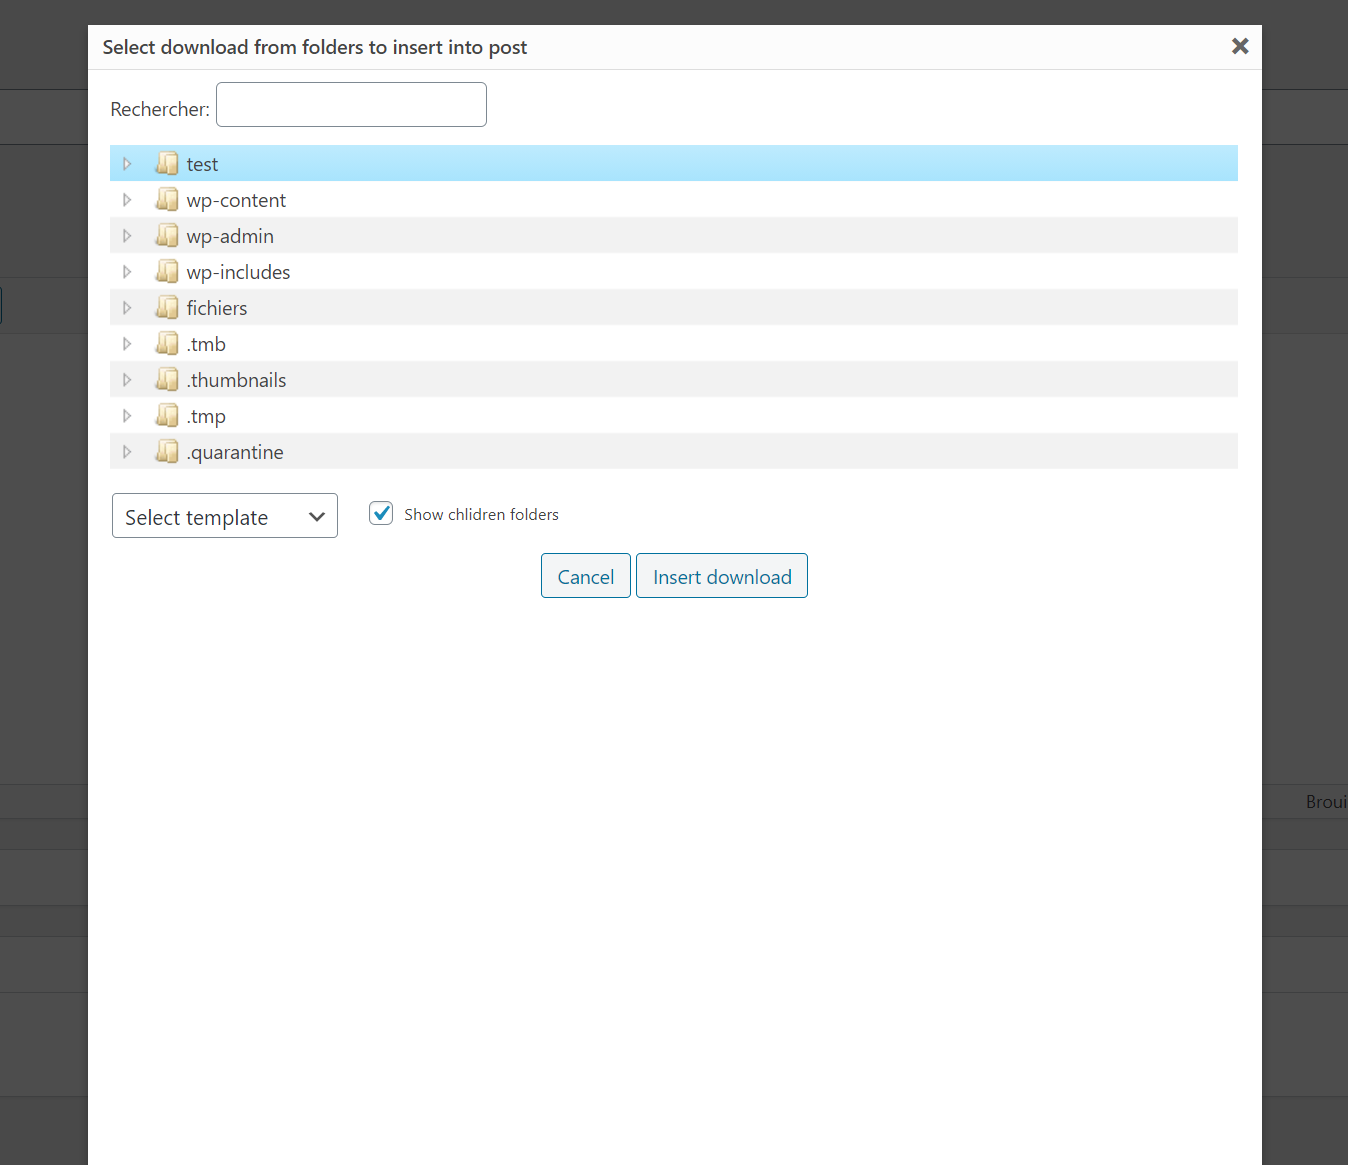Select the .quarantine folder name

click(235, 452)
